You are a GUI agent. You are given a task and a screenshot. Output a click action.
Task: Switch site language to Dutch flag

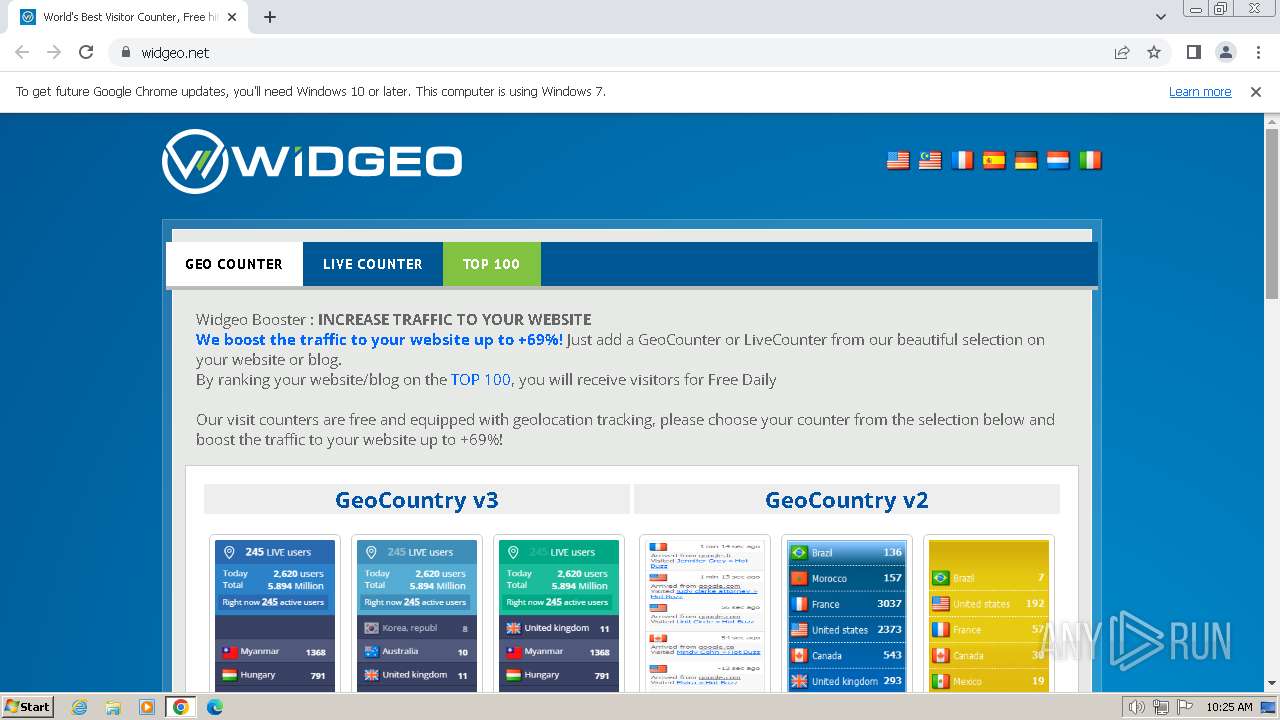[x=1058, y=160]
